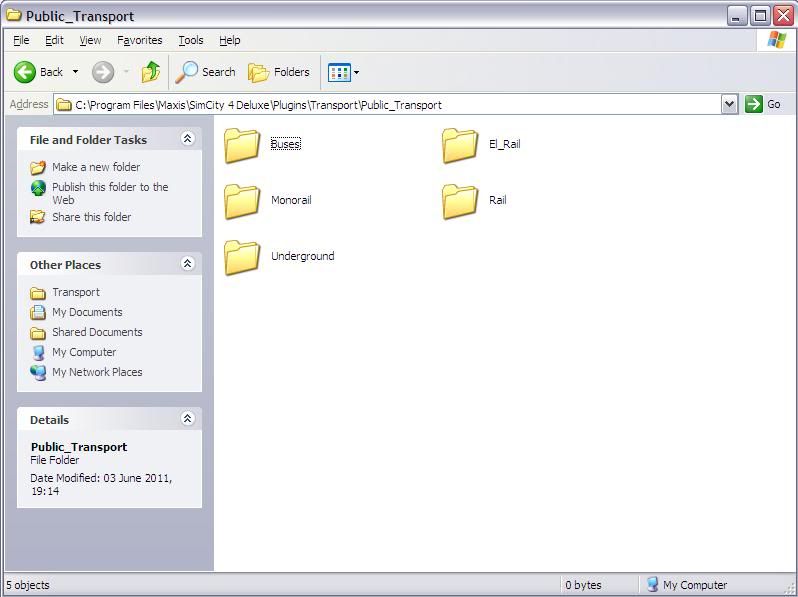Screen dimensions: 798x597
Task: Open the Edit menu
Action: [x=54, y=40]
